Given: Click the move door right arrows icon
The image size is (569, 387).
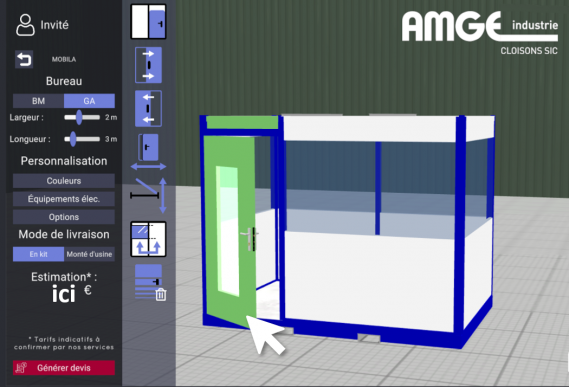Looking at the screenshot, I should 148,65.
